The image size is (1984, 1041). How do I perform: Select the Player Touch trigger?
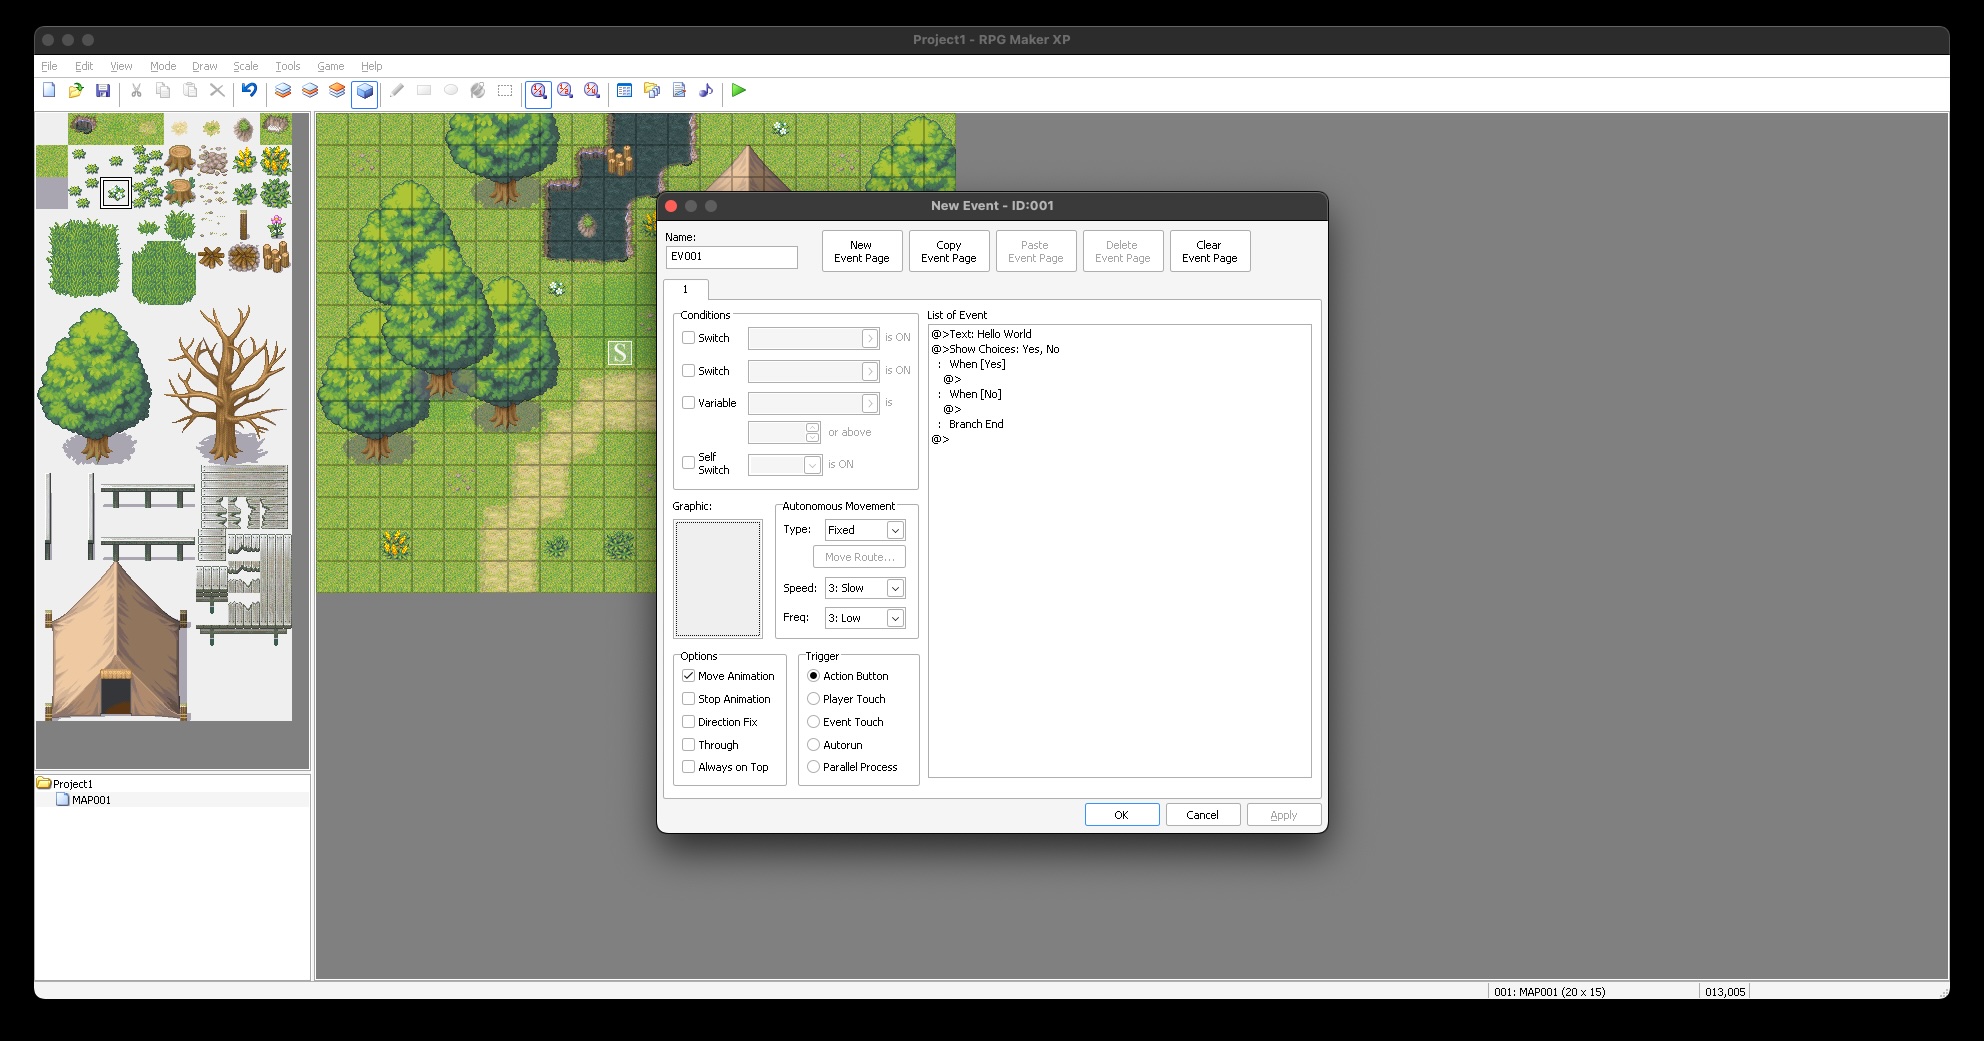(x=813, y=698)
